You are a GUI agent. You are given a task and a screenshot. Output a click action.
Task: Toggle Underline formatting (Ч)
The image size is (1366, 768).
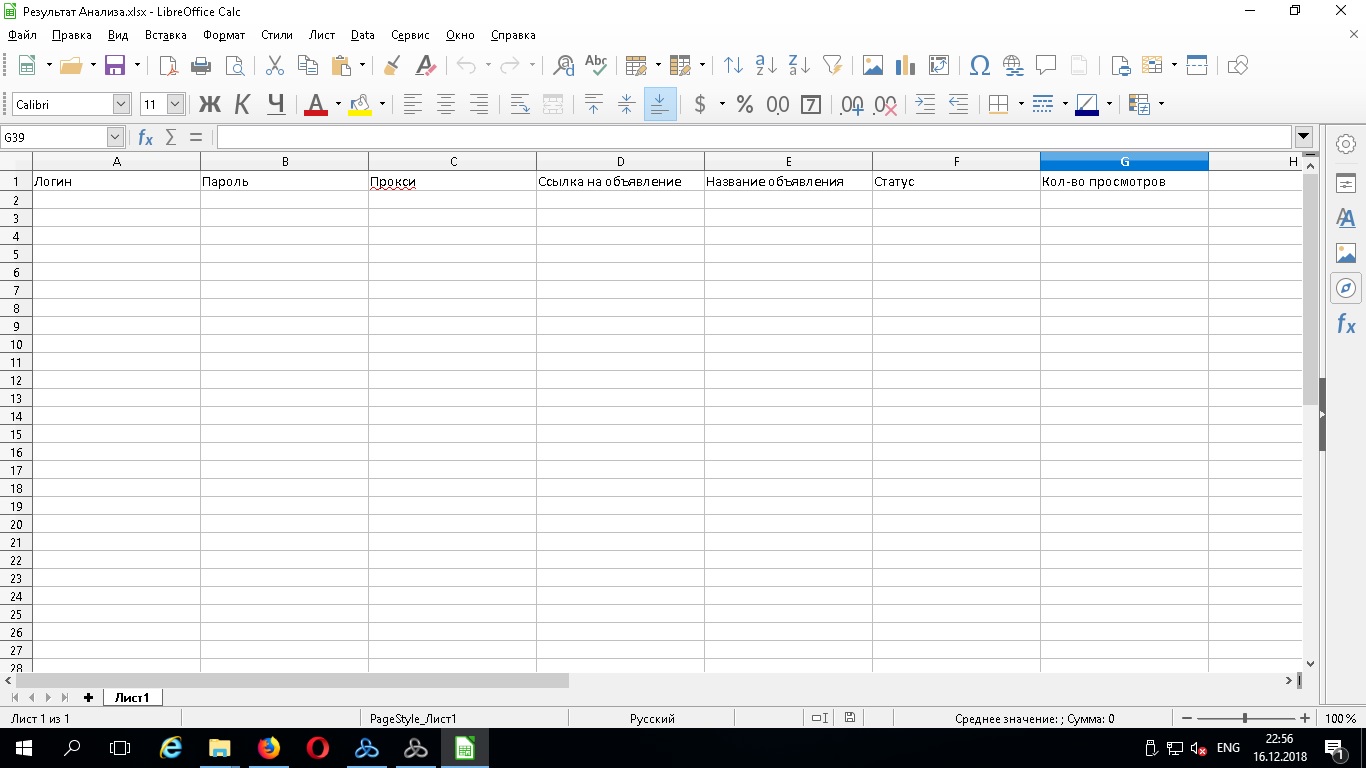(x=276, y=105)
